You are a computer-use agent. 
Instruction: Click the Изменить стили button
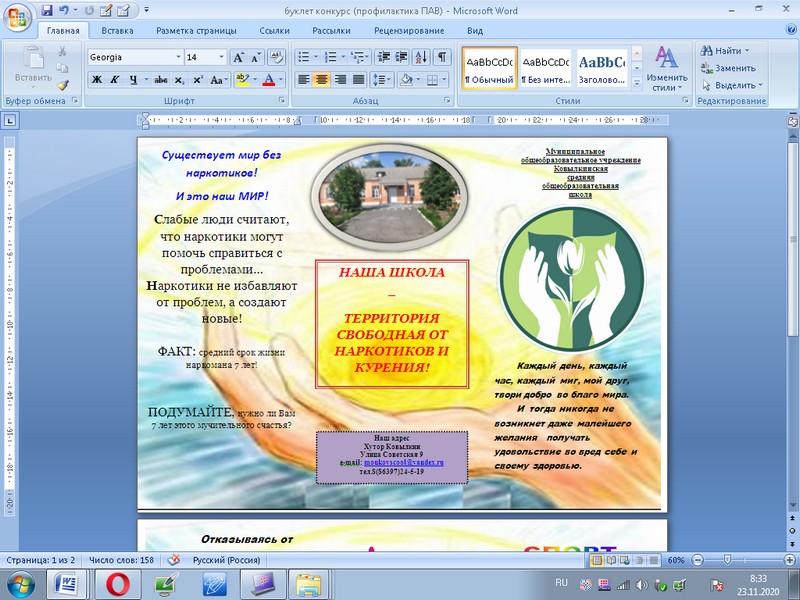(667, 68)
